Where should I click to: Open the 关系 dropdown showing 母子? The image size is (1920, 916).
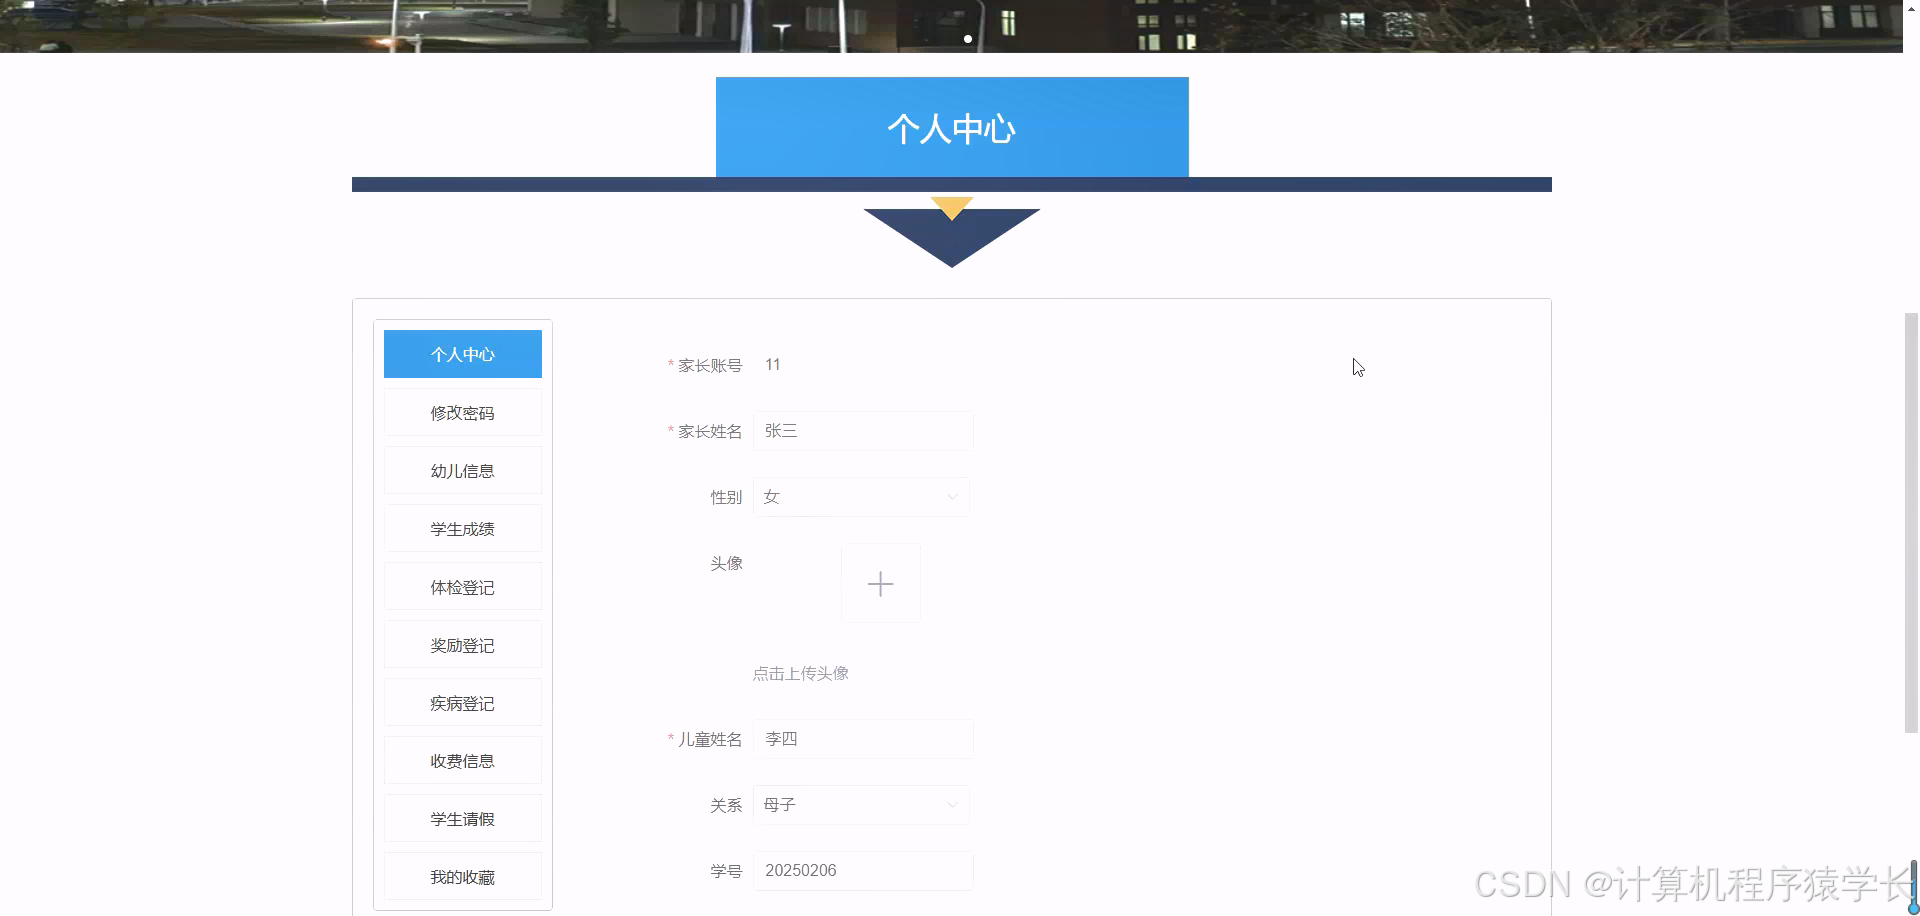861,805
